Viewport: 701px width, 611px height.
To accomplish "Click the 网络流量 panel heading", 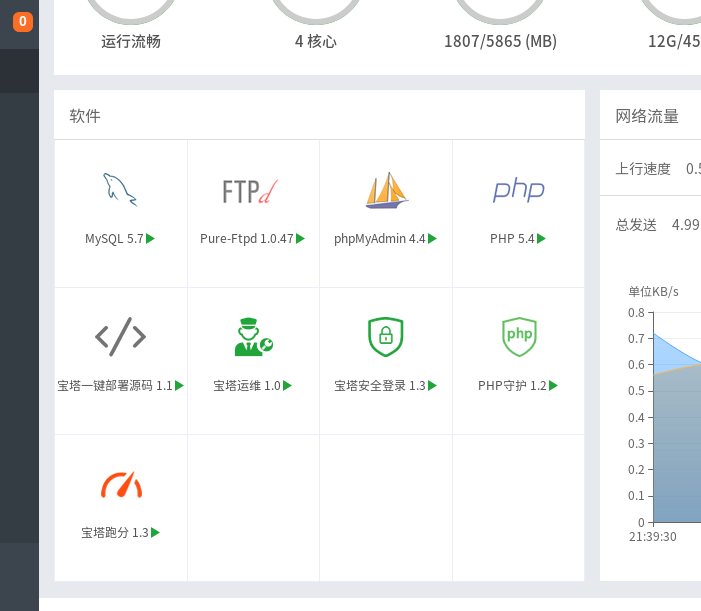I will pyautogui.click(x=647, y=116).
